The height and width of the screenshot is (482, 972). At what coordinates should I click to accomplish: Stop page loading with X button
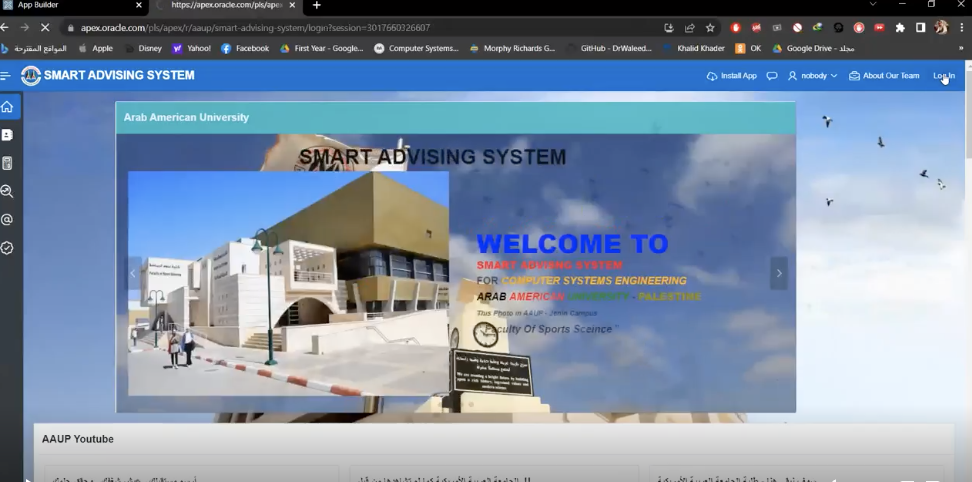click(x=46, y=28)
